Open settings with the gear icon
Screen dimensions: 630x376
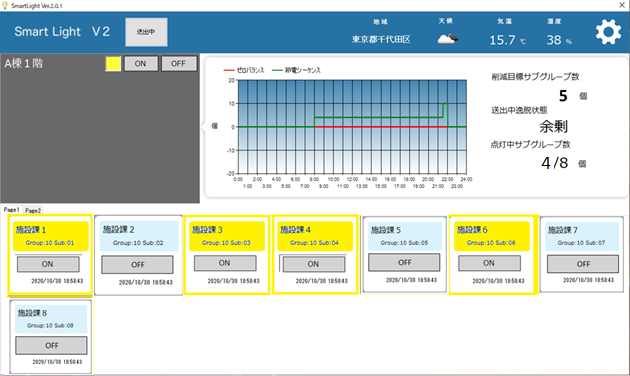pyautogui.click(x=608, y=32)
